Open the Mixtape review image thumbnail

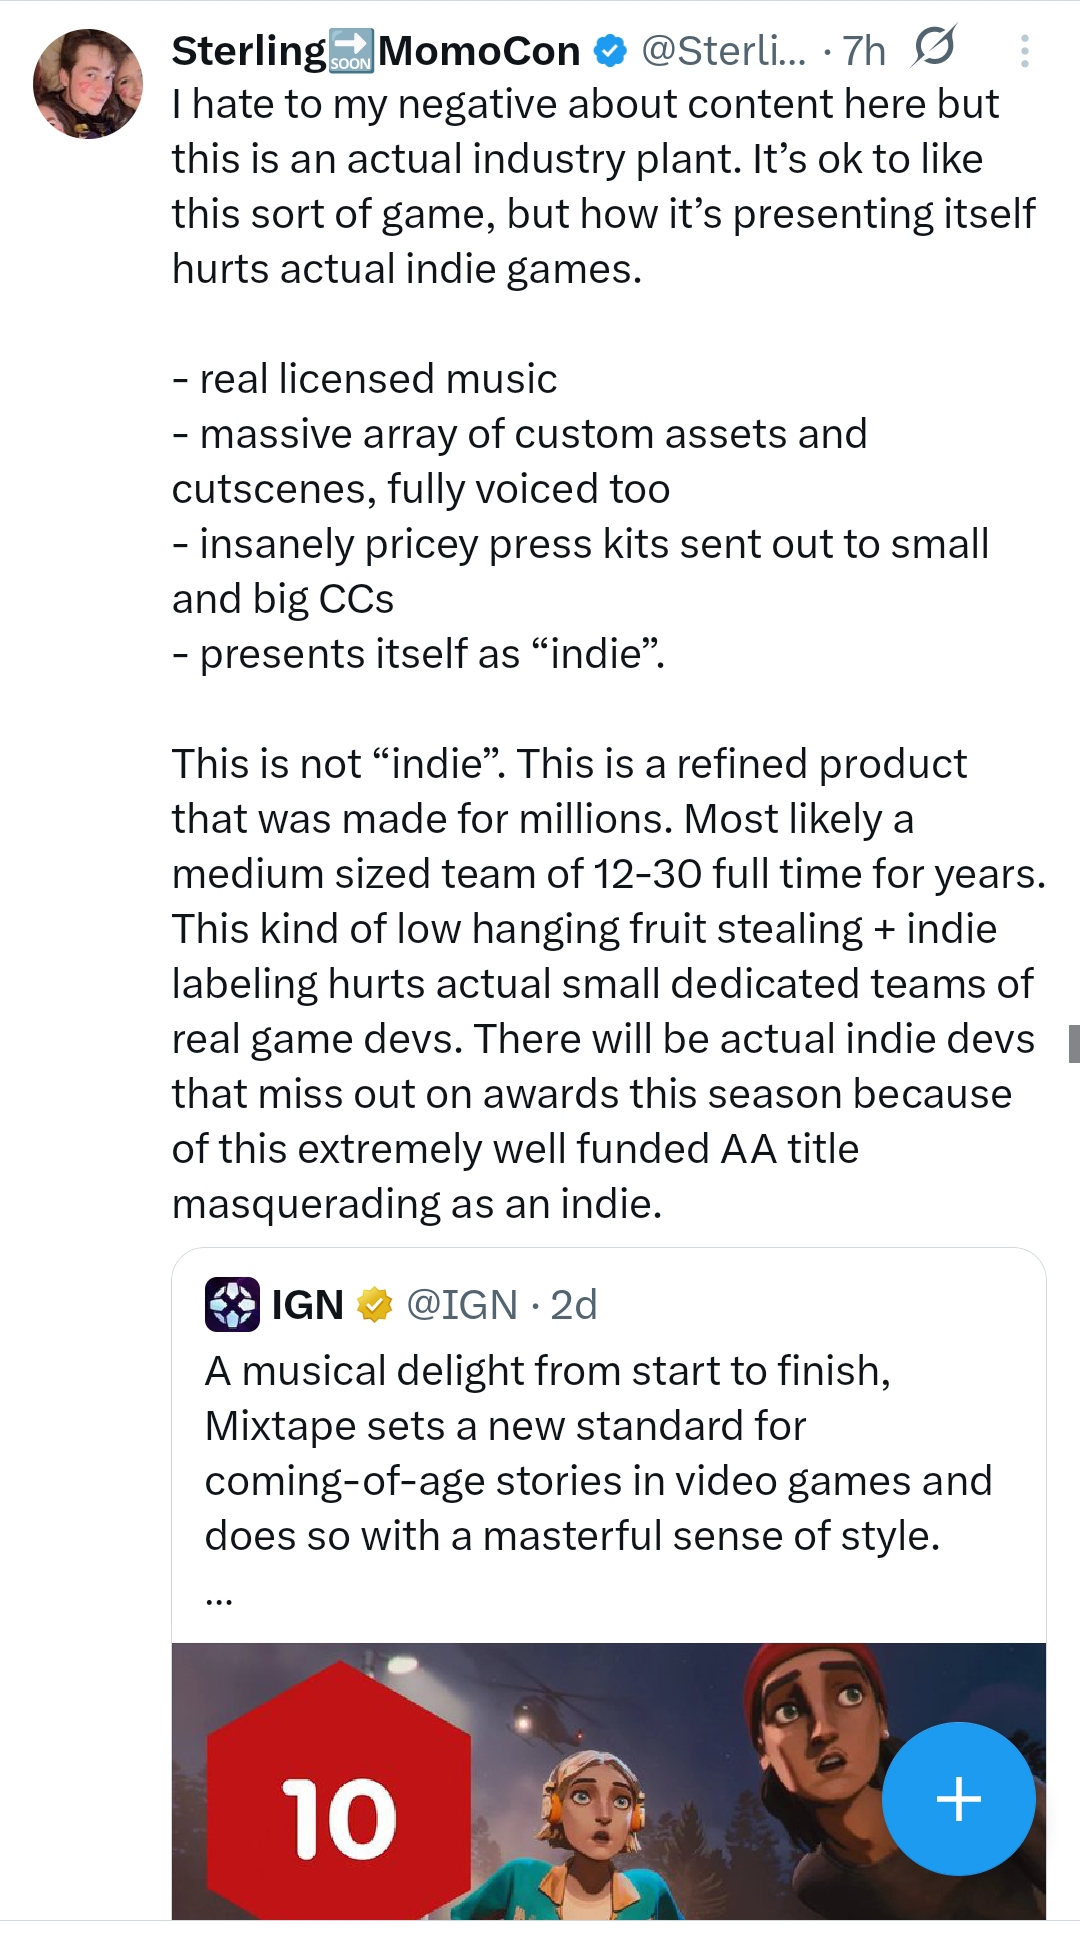(x=608, y=1781)
